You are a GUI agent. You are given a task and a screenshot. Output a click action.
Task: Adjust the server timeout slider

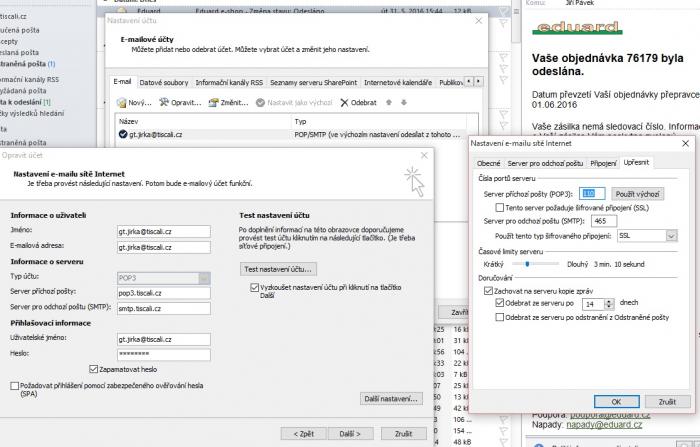[x=527, y=264]
